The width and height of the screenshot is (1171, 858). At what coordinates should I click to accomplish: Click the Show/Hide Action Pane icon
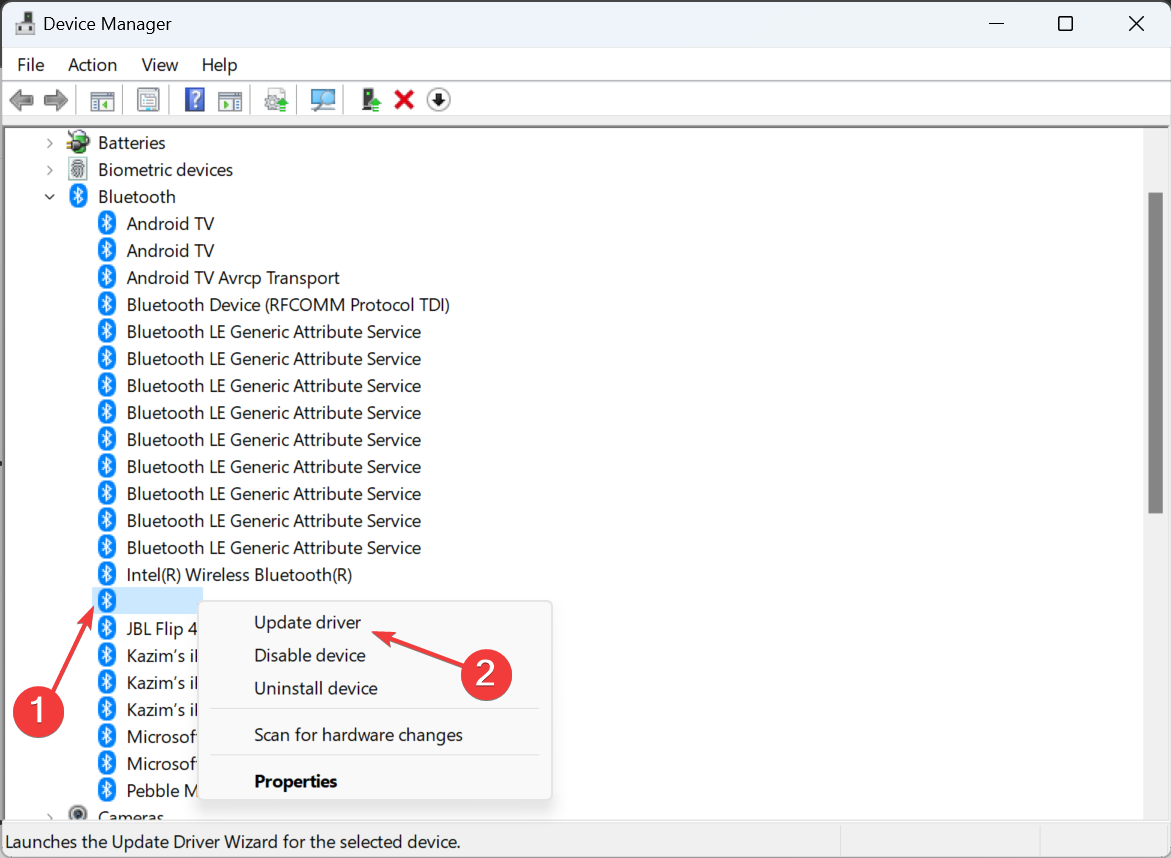(230, 100)
